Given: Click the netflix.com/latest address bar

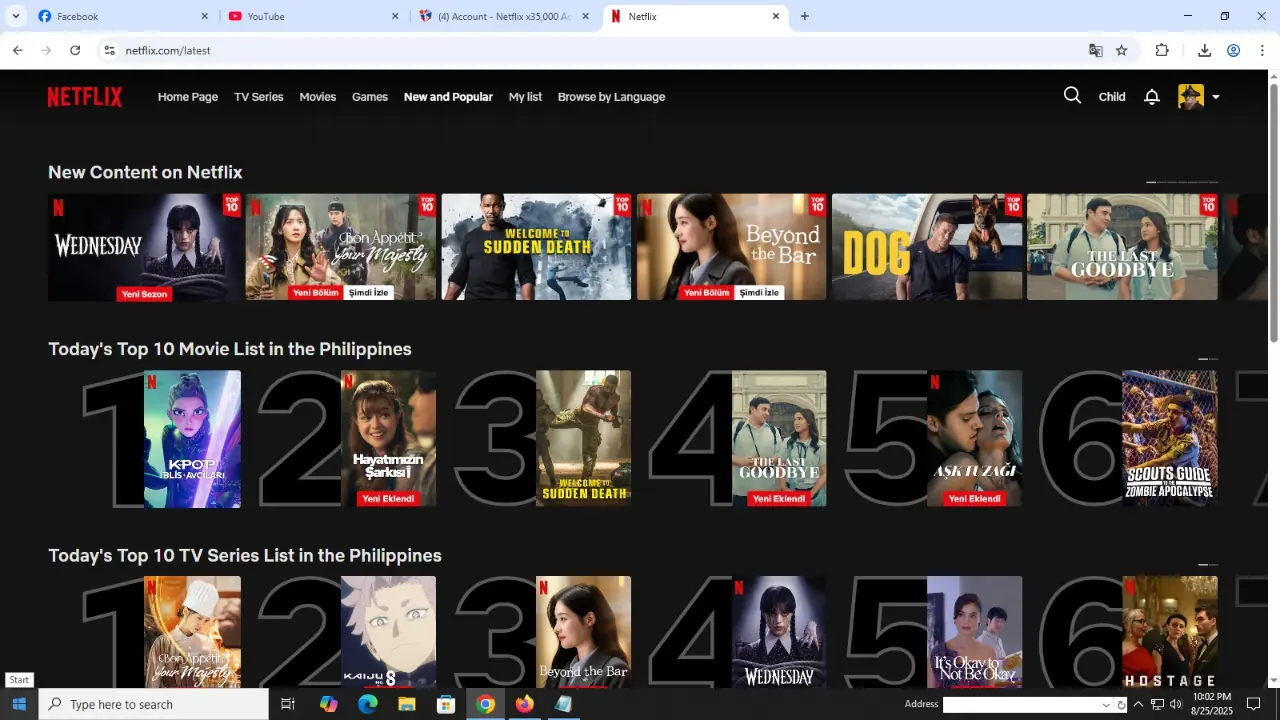Looking at the screenshot, I should pyautogui.click(x=600, y=50).
